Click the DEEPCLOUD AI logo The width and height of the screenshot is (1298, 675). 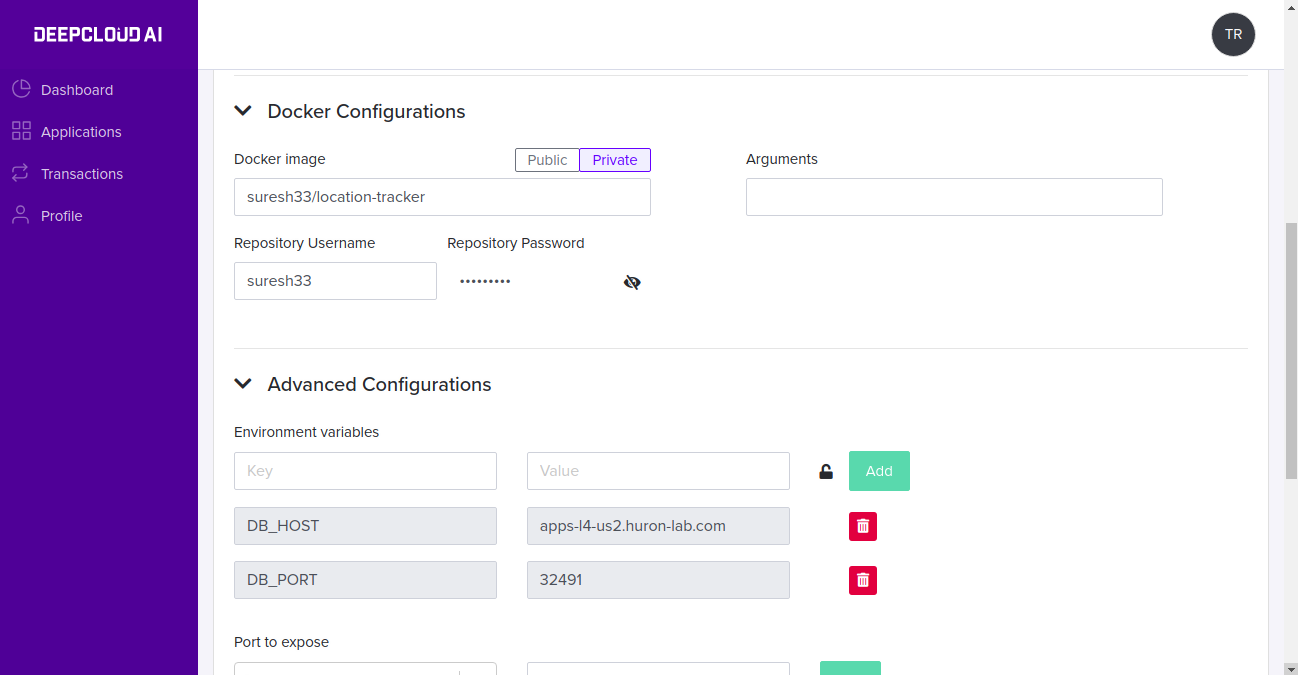[x=98, y=35]
